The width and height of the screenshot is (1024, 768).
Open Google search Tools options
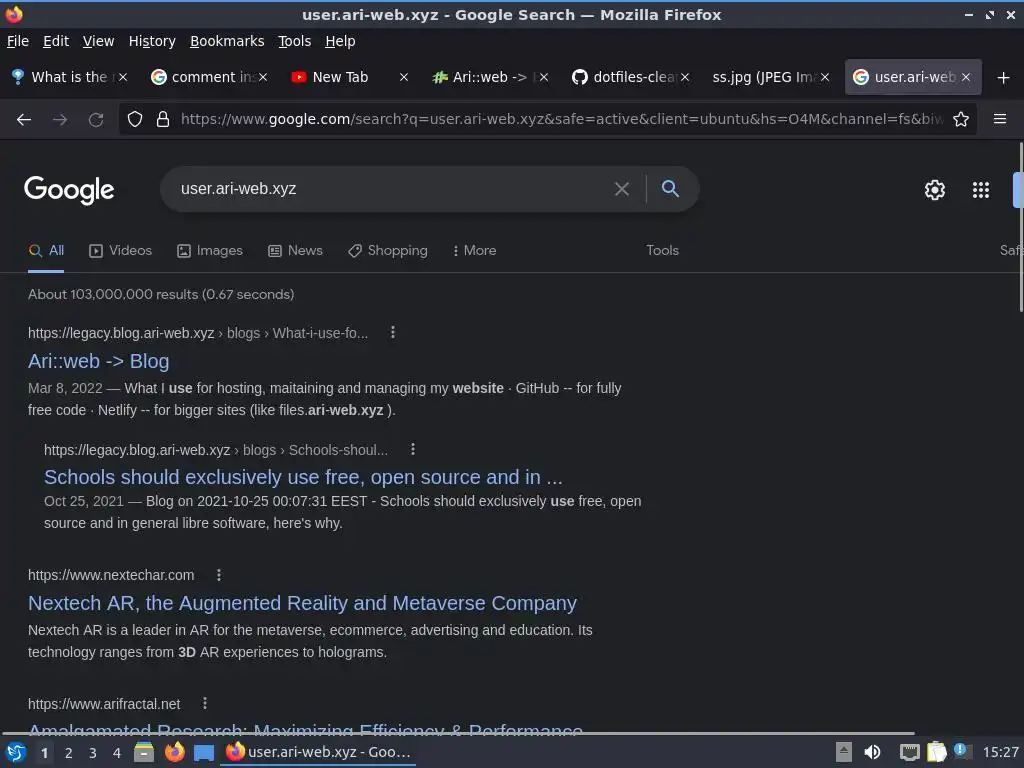click(662, 251)
